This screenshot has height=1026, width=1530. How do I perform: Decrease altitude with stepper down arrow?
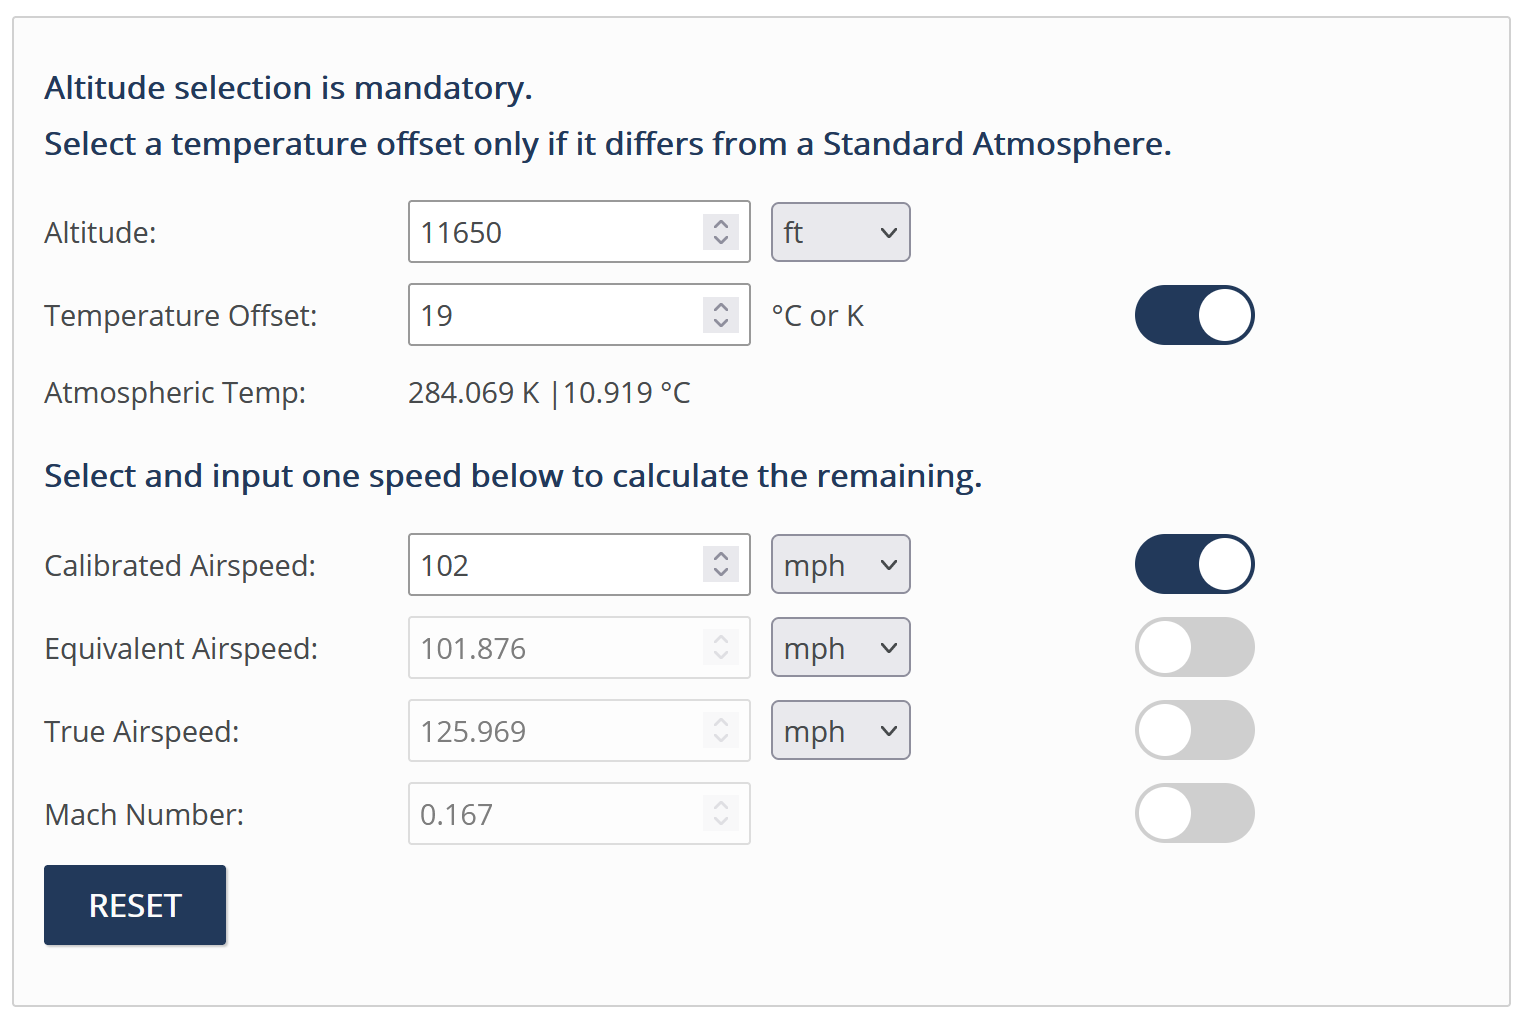(721, 240)
